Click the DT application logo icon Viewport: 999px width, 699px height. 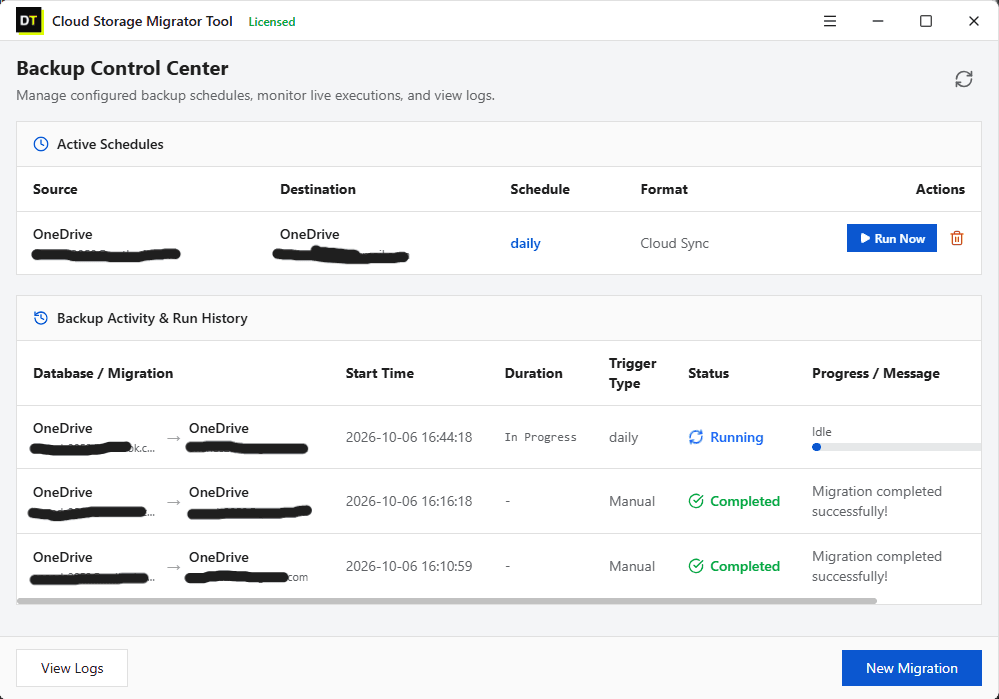(29, 21)
